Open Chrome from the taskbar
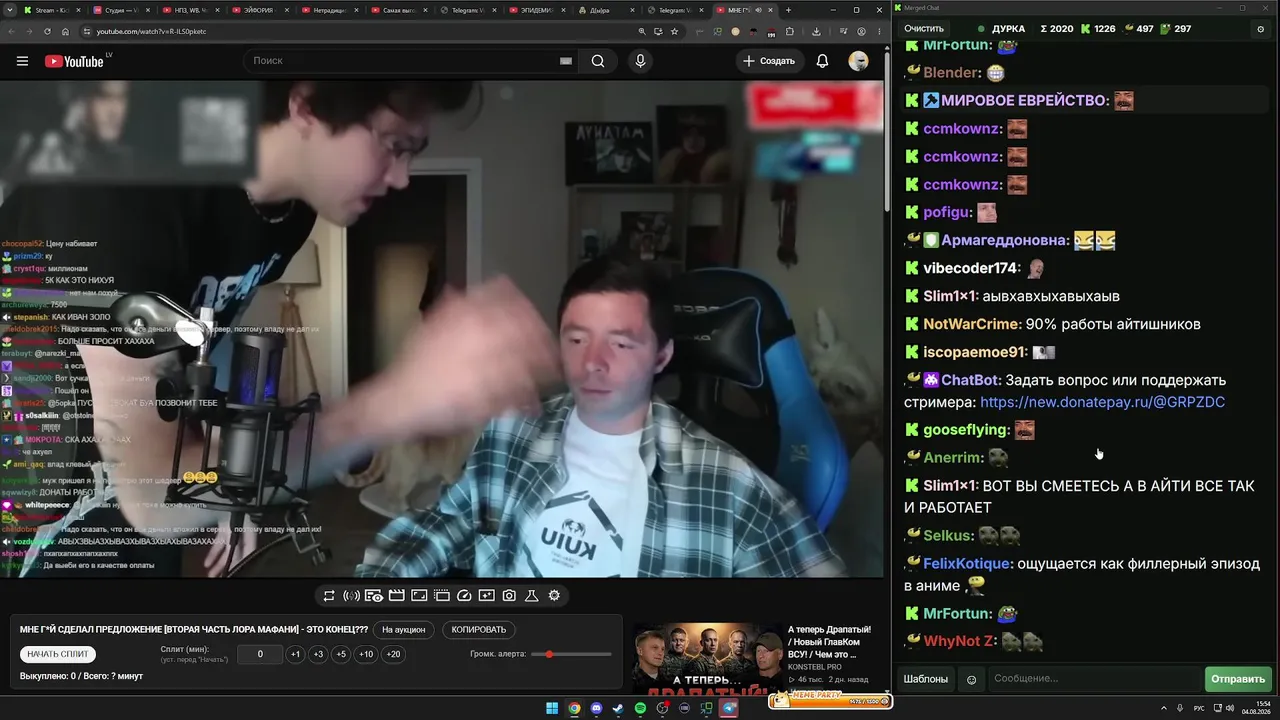 (x=574, y=709)
